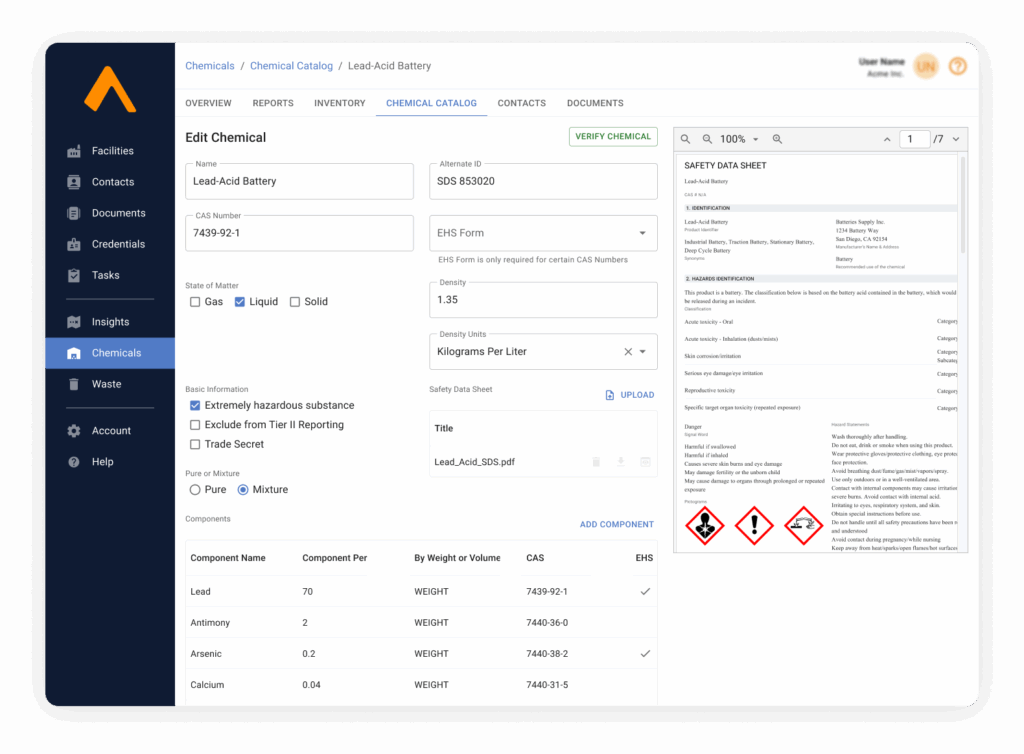Open the Insights section icon

[x=74, y=322]
